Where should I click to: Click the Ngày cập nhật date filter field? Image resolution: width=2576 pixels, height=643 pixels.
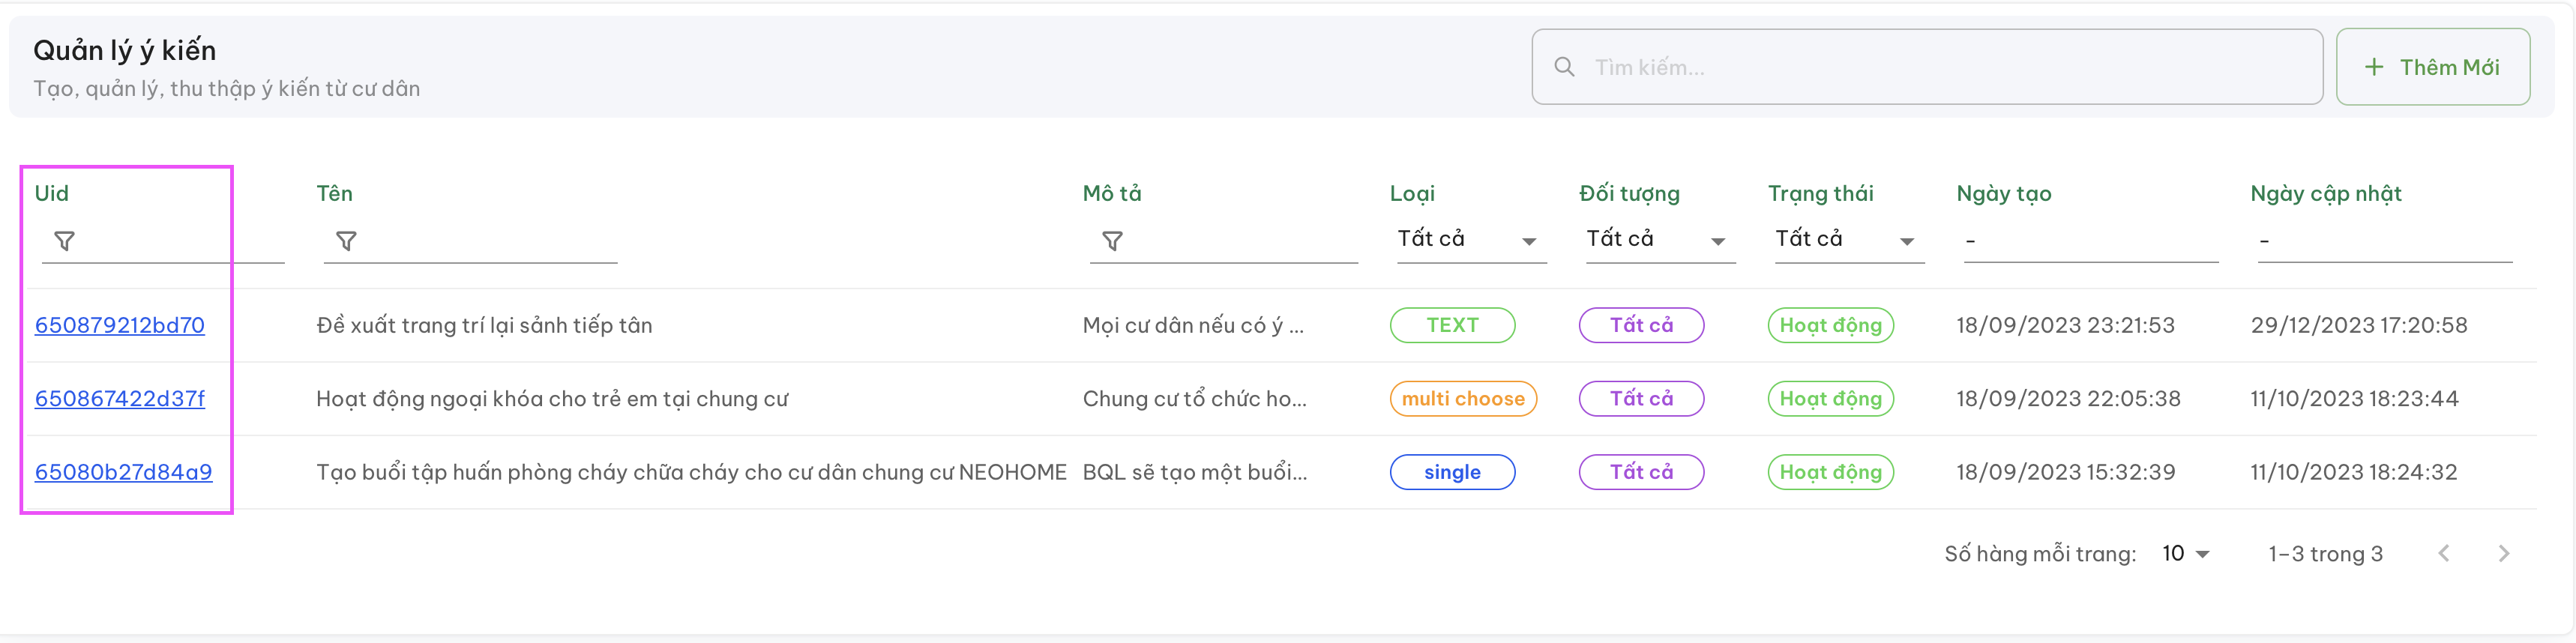2385,241
